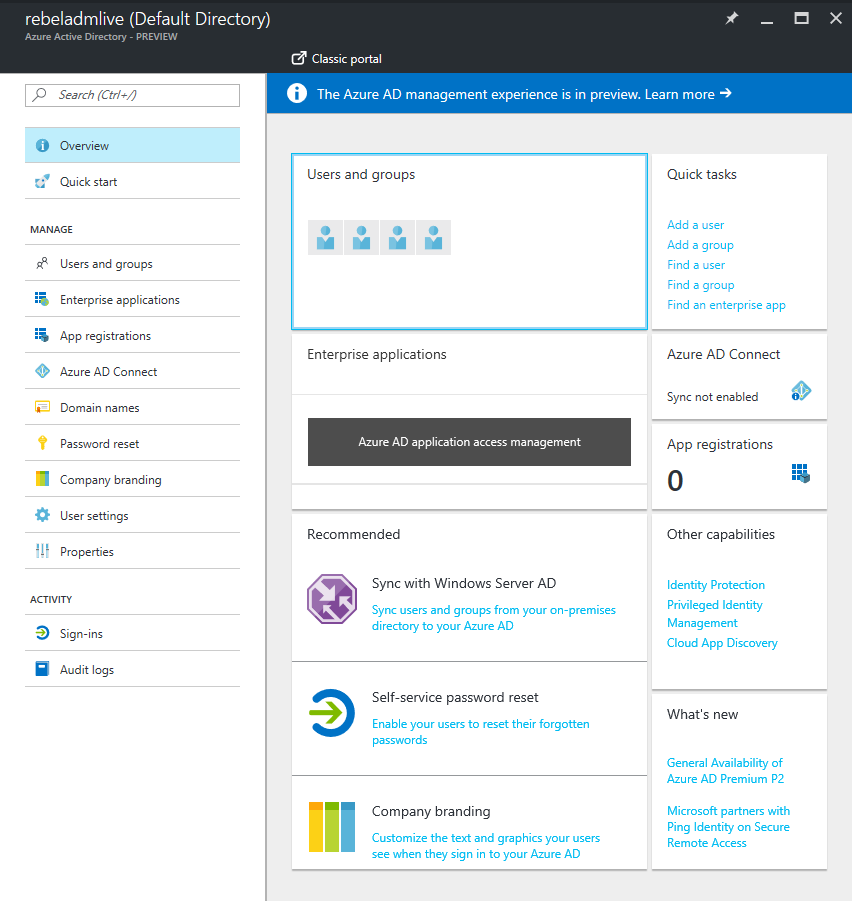
Task: Click the Quick start rocket icon
Action: coord(43,182)
